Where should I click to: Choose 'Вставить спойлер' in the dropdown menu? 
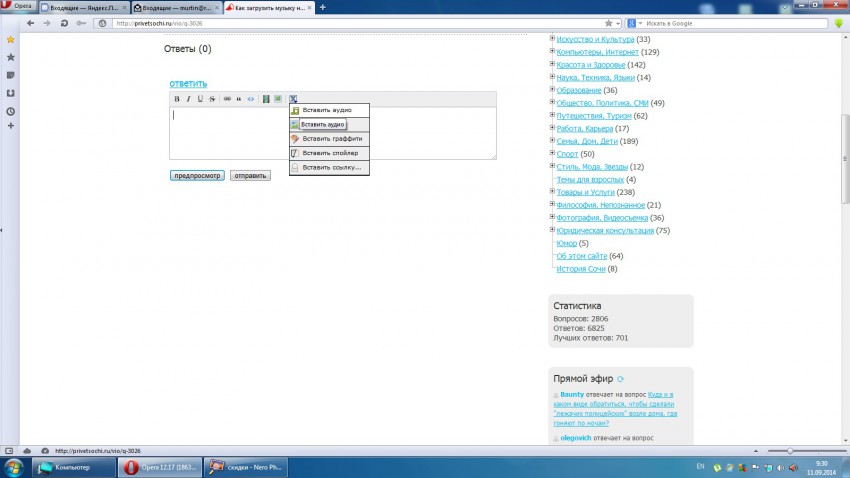point(330,153)
